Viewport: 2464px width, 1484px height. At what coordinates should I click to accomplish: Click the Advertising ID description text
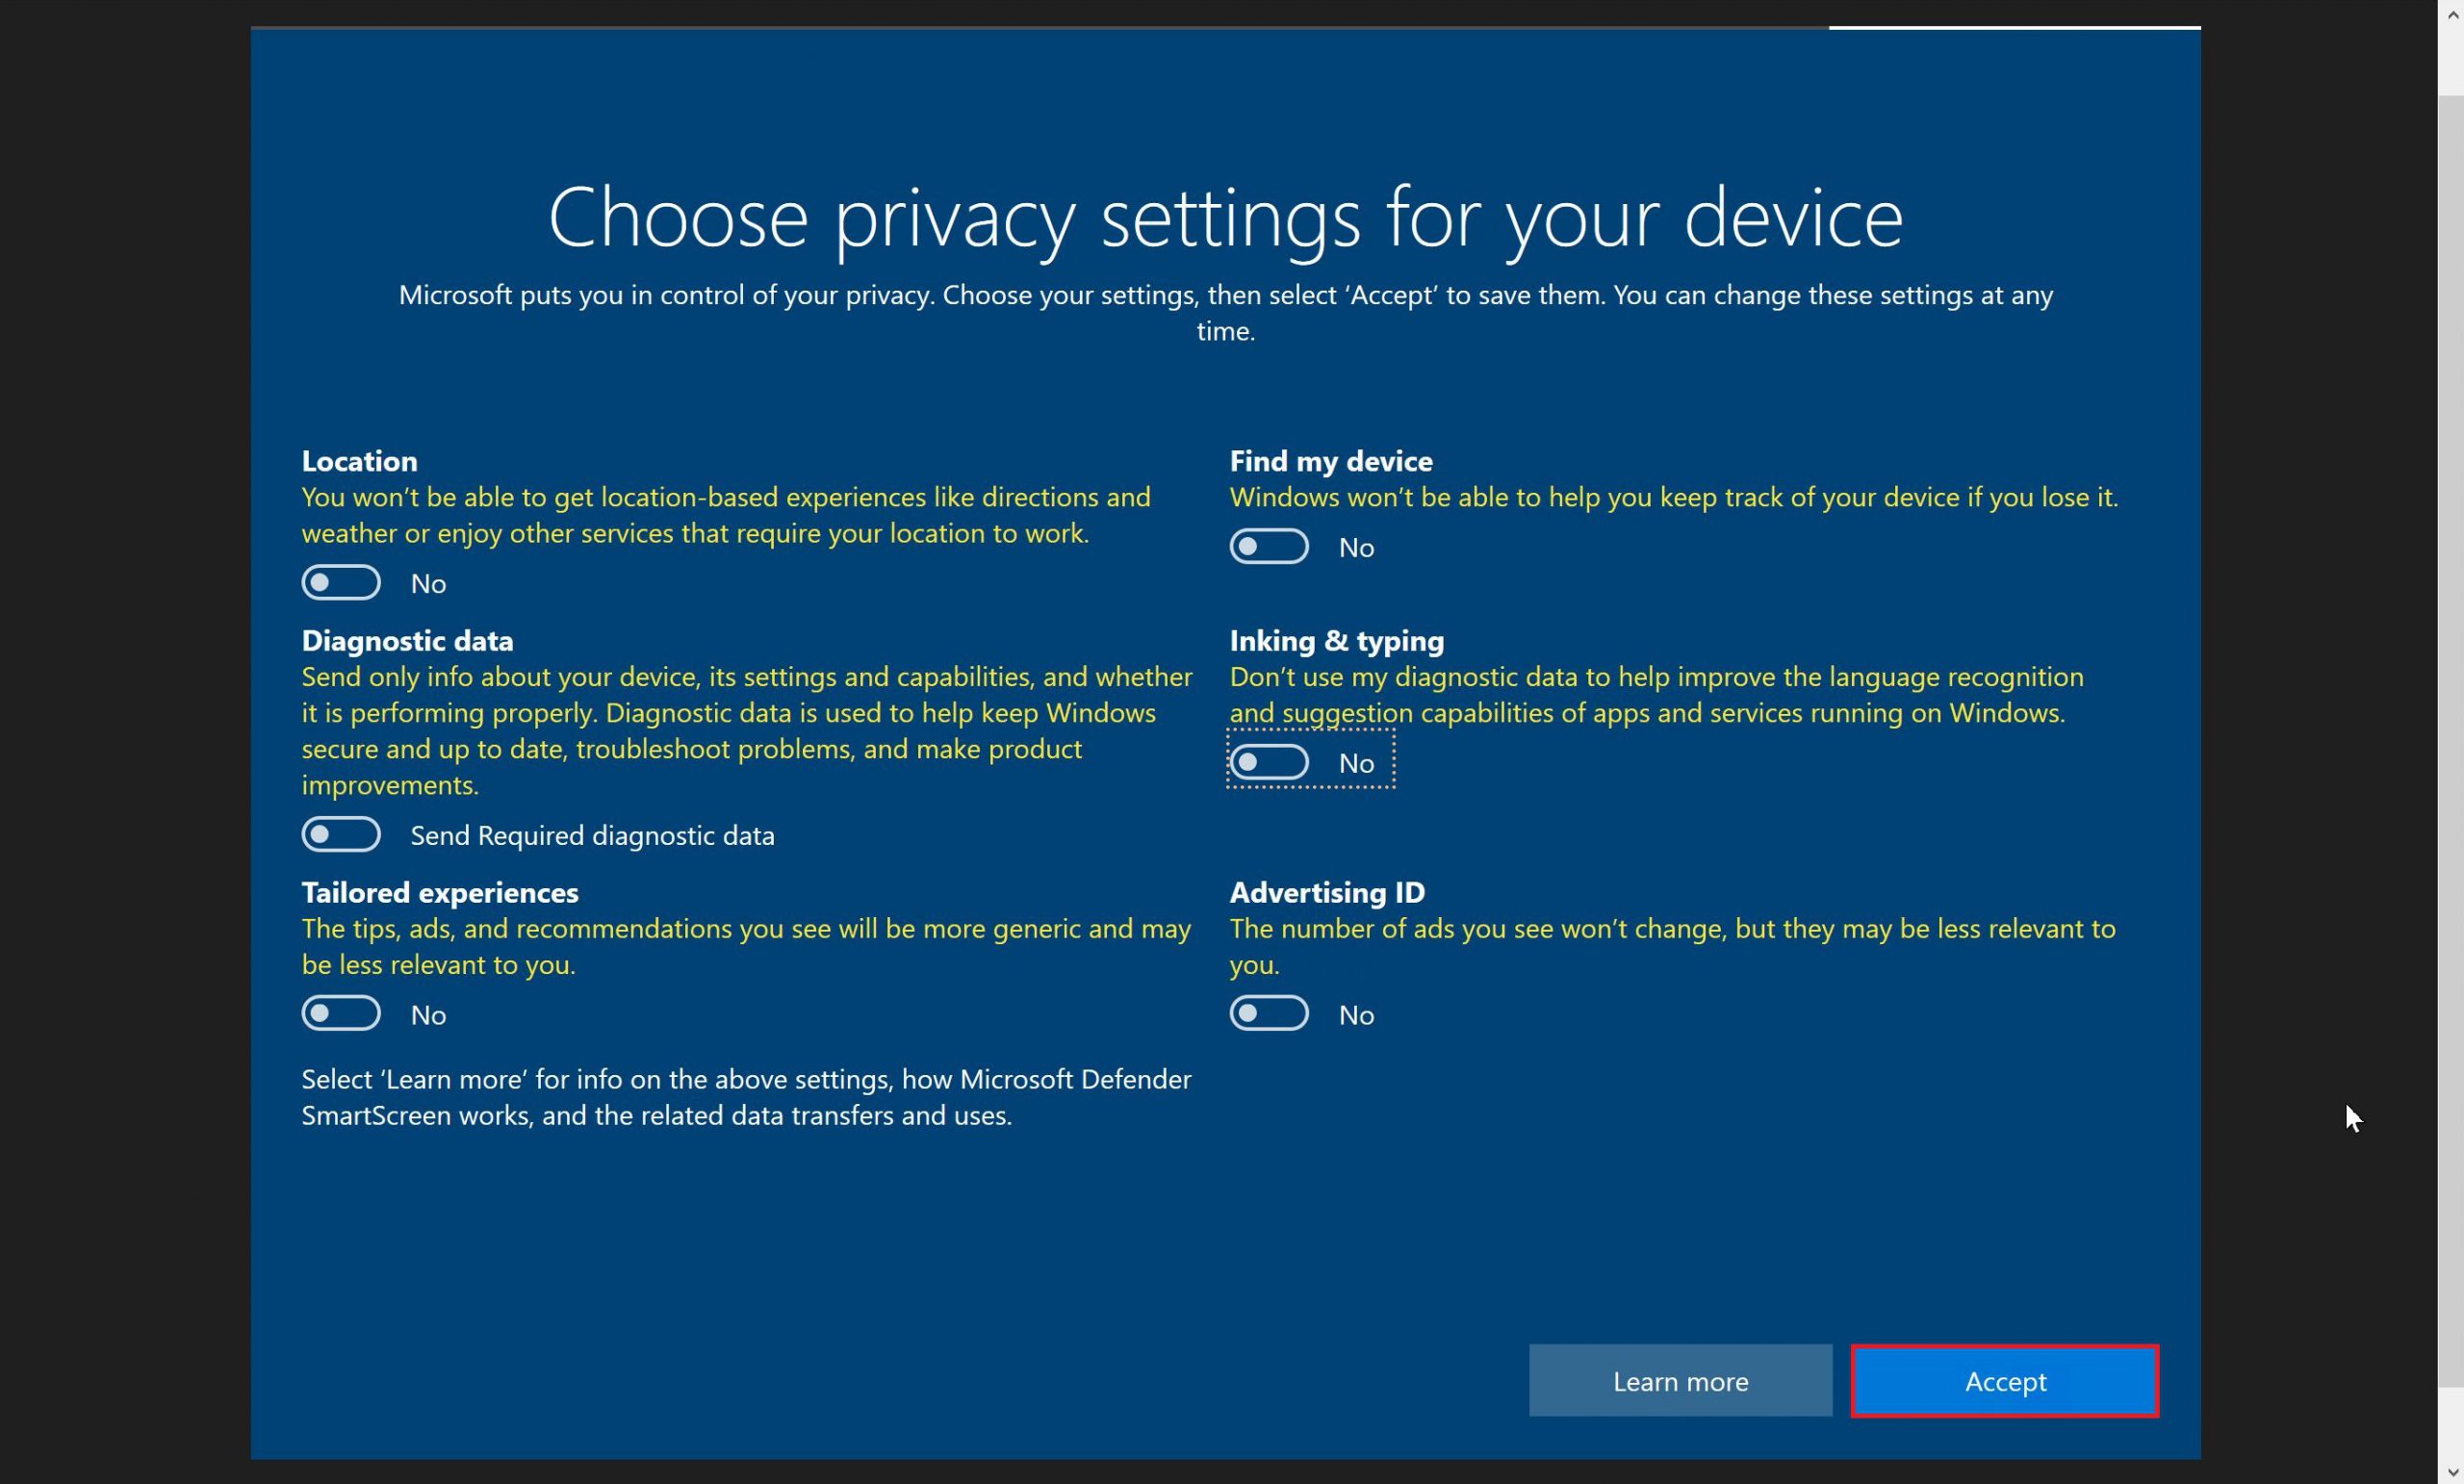(x=1672, y=946)
